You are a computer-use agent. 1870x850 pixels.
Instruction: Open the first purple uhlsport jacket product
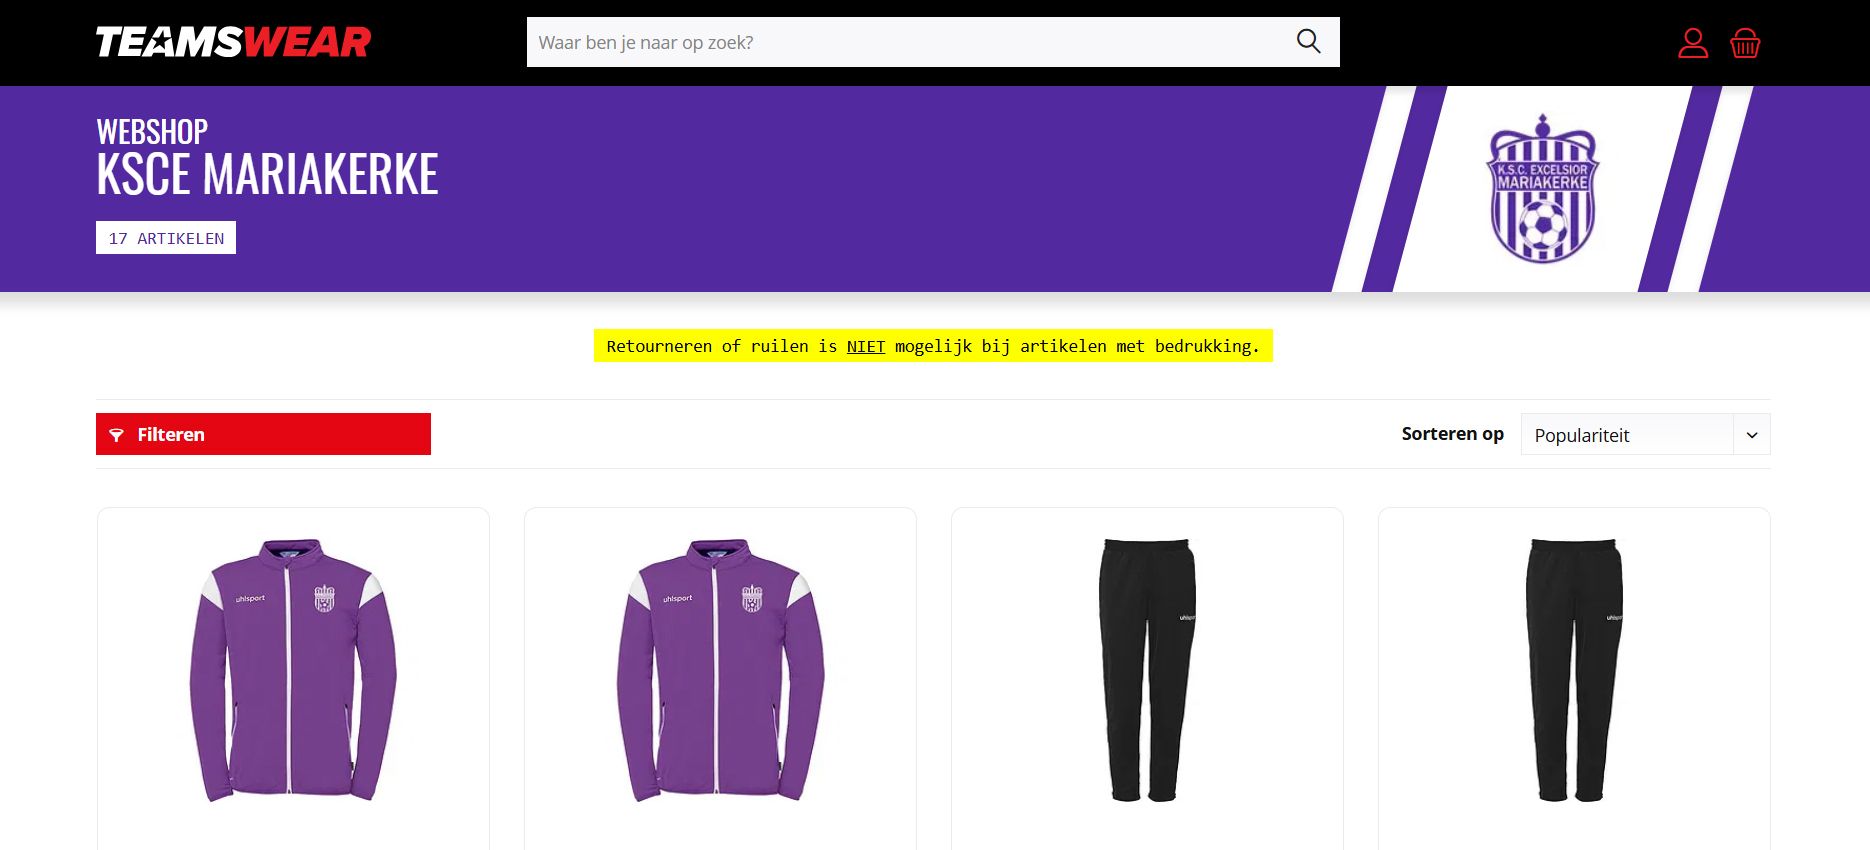point(293,670)
